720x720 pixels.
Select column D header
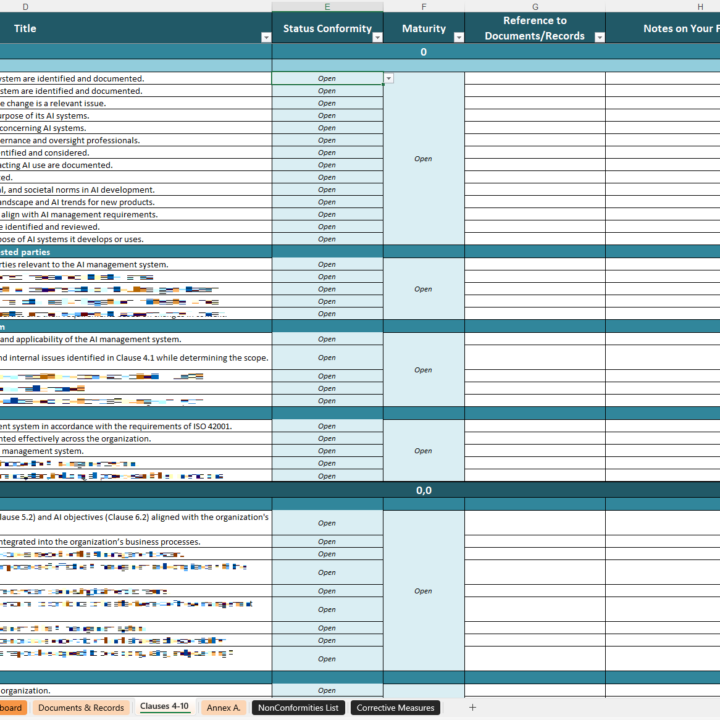tap(25, 6)
